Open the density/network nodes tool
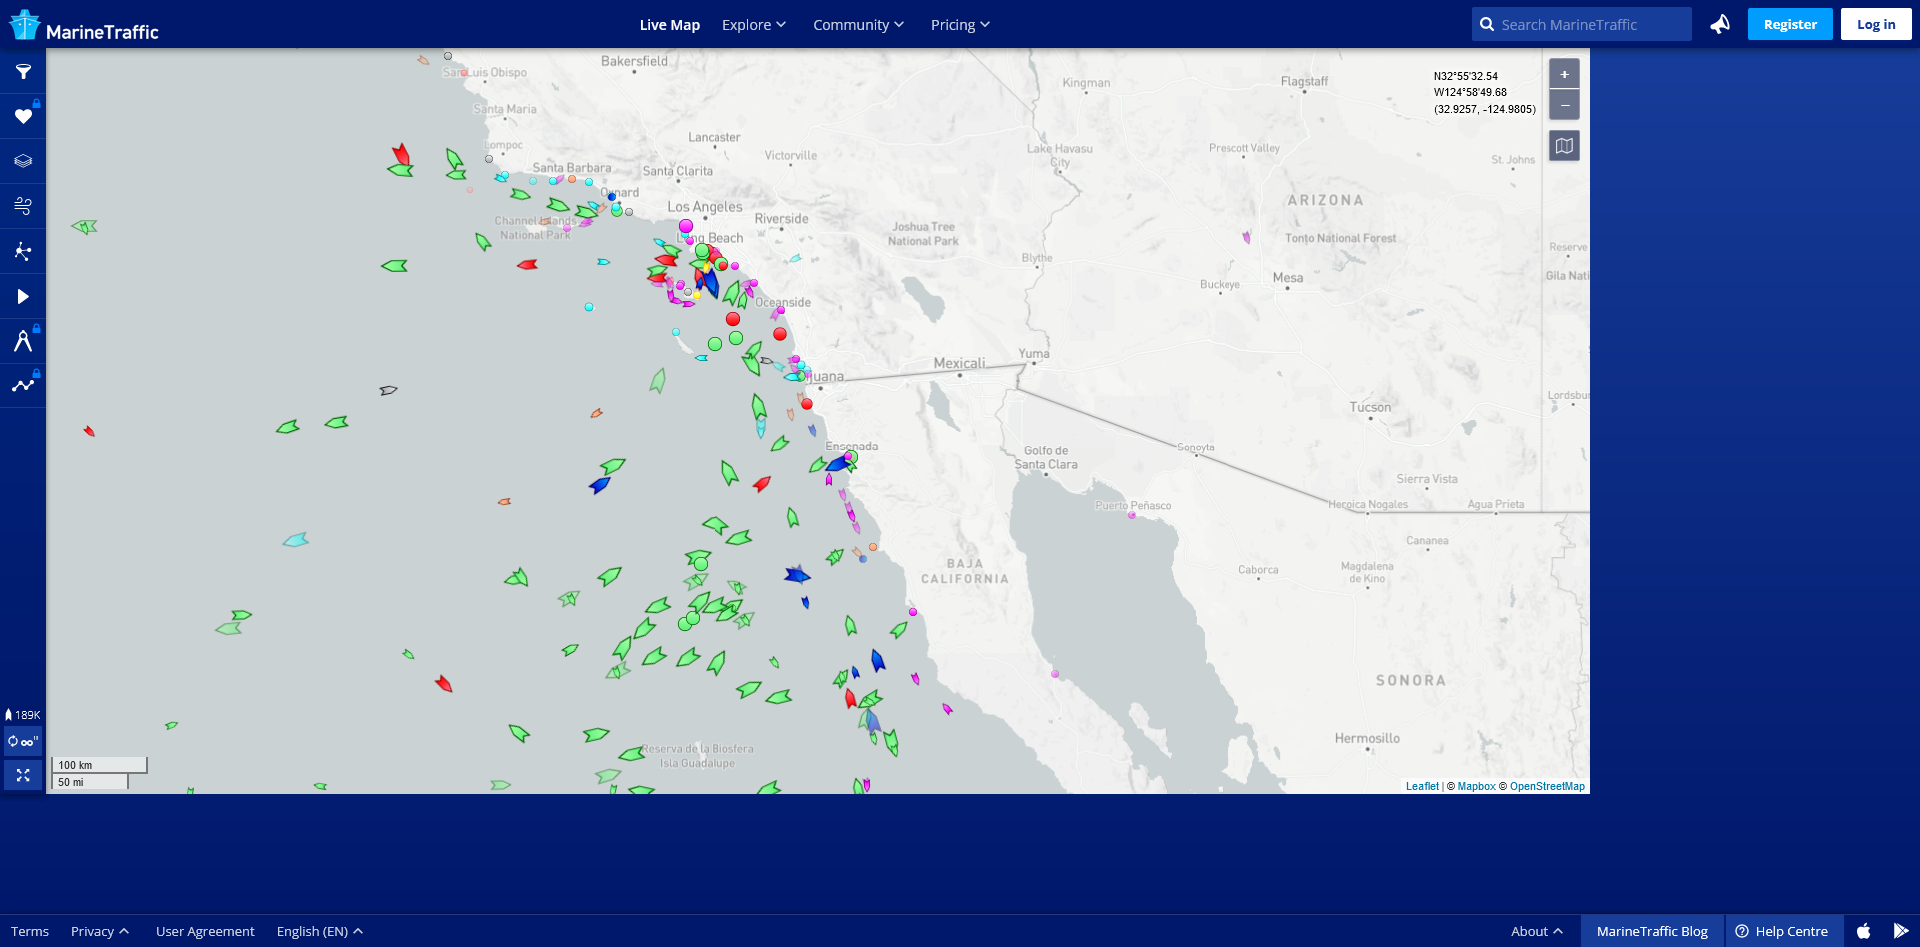The width and height of the screenshot is (1920, 947). [x=23, y=251]
